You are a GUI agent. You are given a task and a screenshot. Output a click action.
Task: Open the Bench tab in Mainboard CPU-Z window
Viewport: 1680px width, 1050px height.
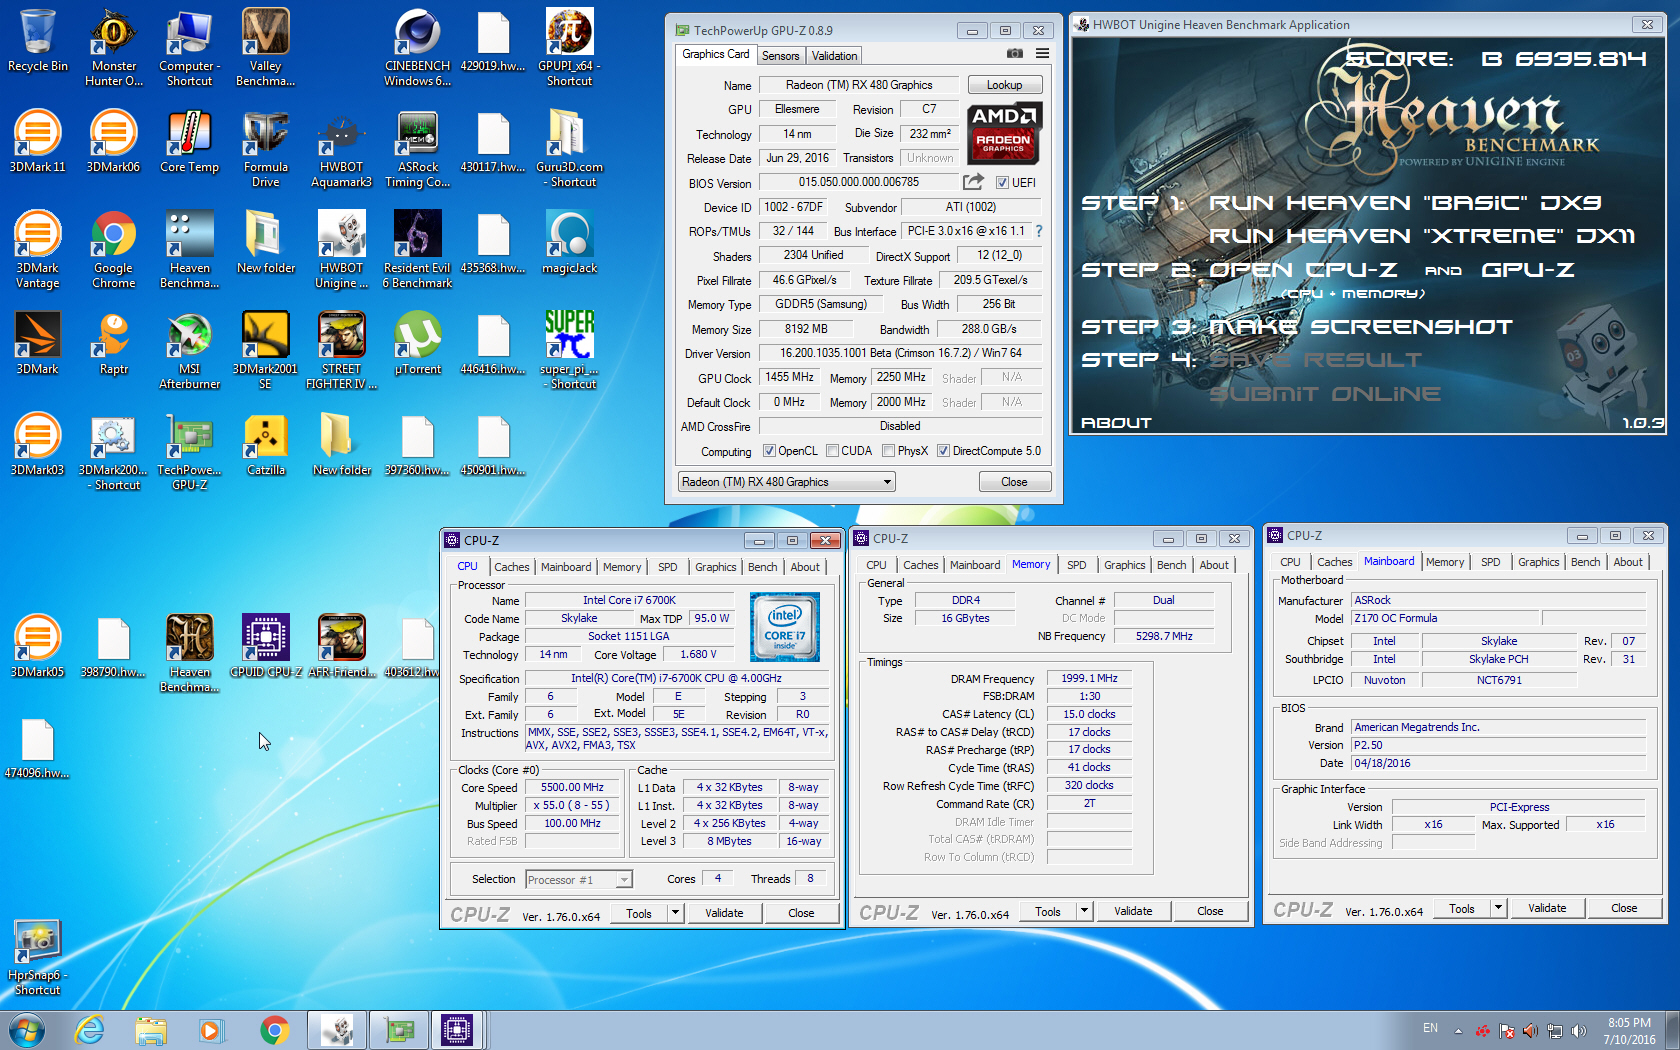coord(1585,562)
